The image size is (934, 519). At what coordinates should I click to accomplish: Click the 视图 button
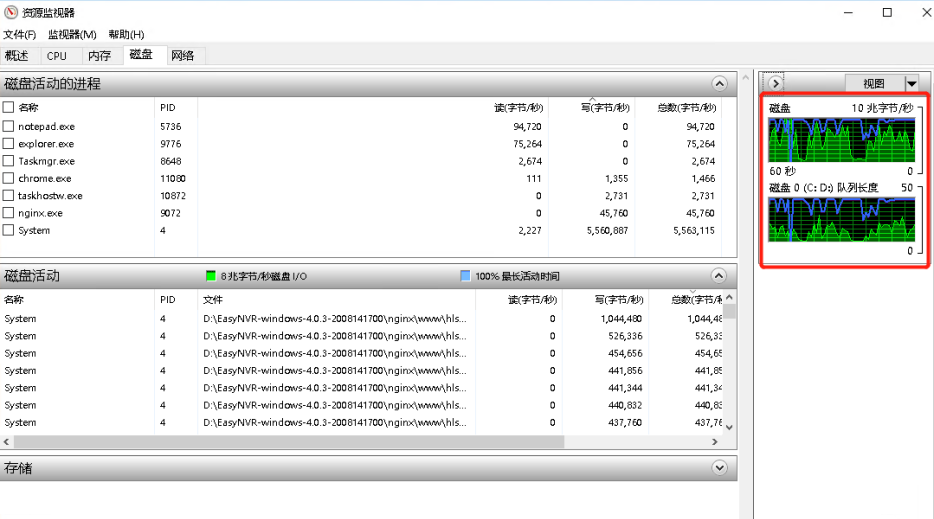(x=874, y=84)
